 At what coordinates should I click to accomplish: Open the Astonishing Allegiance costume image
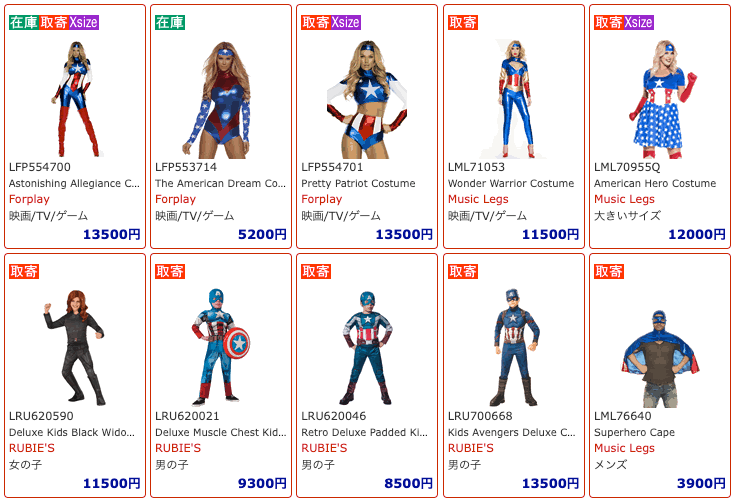pyautogui.click(x=75, y=99)
